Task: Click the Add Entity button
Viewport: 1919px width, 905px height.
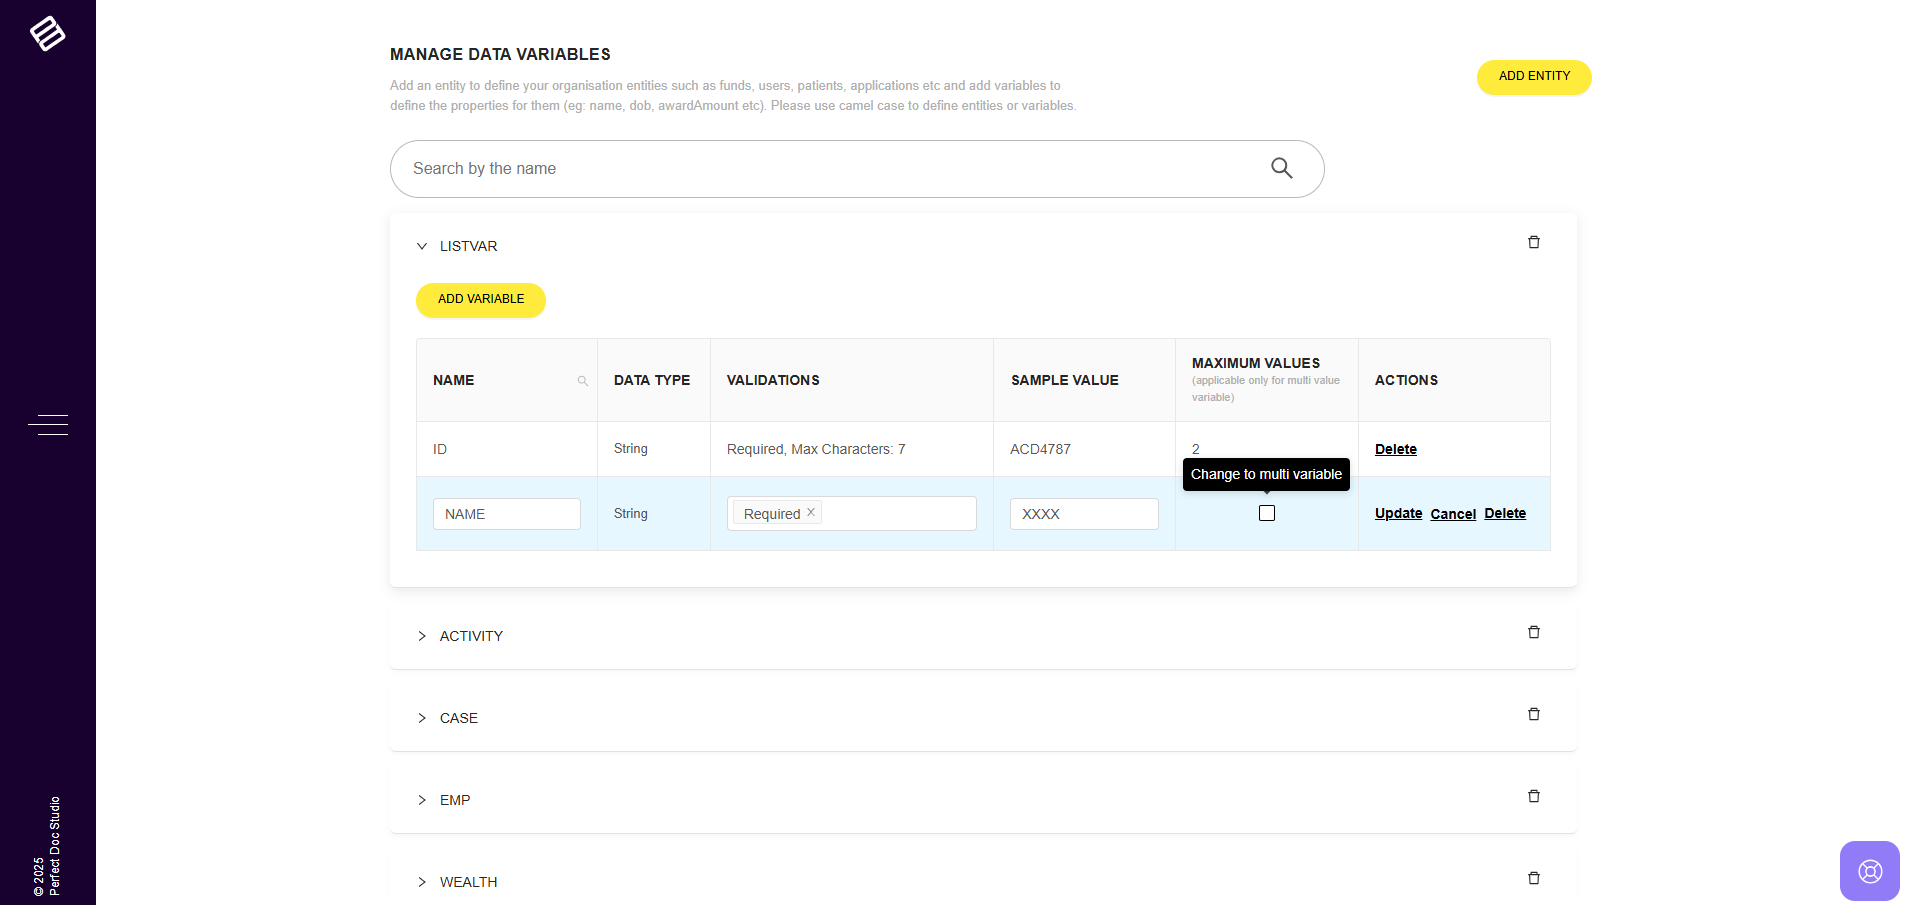Action: pyautogui.click(x=1533, y=77)
